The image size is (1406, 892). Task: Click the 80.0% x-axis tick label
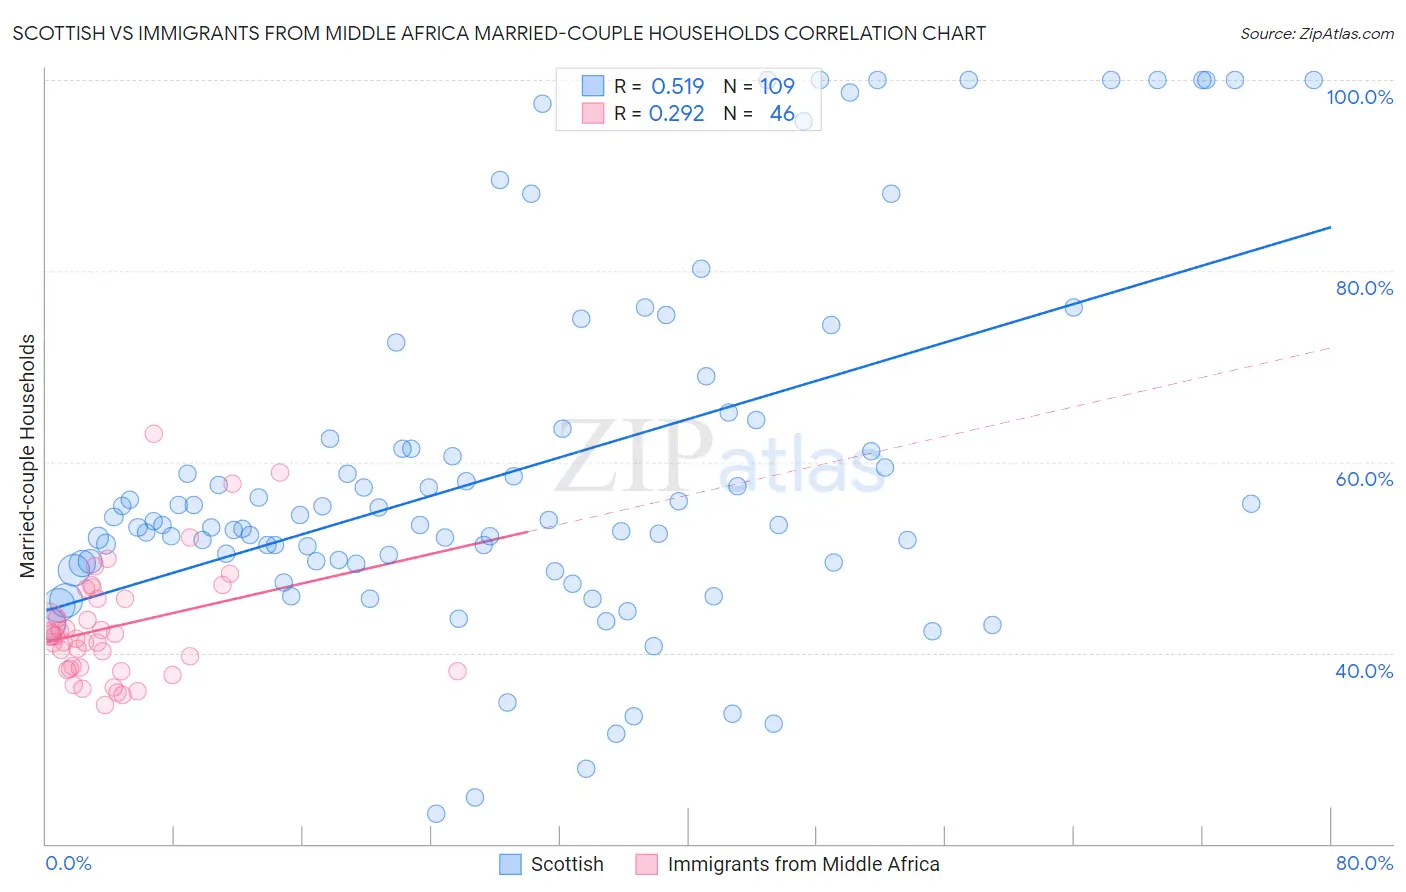pos(1364,864)
